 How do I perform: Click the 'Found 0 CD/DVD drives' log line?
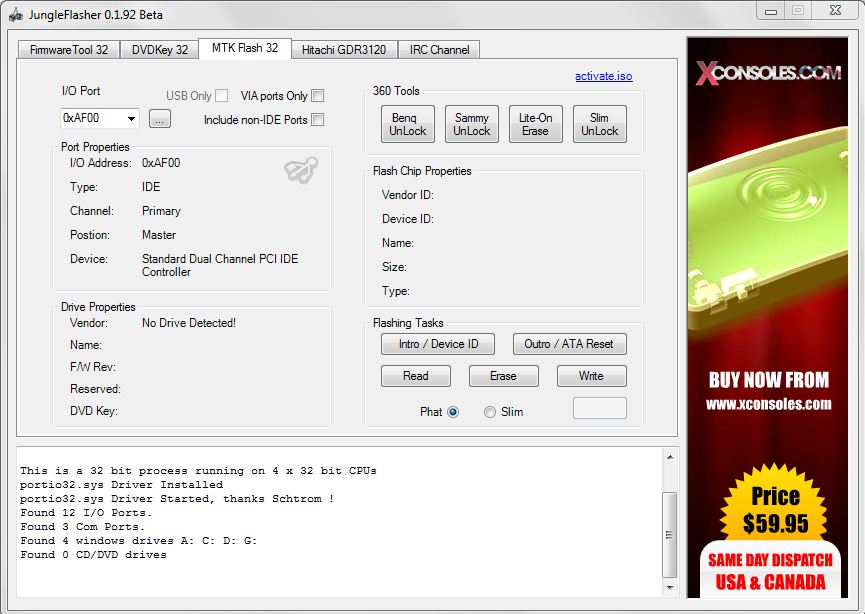point(93,554)
